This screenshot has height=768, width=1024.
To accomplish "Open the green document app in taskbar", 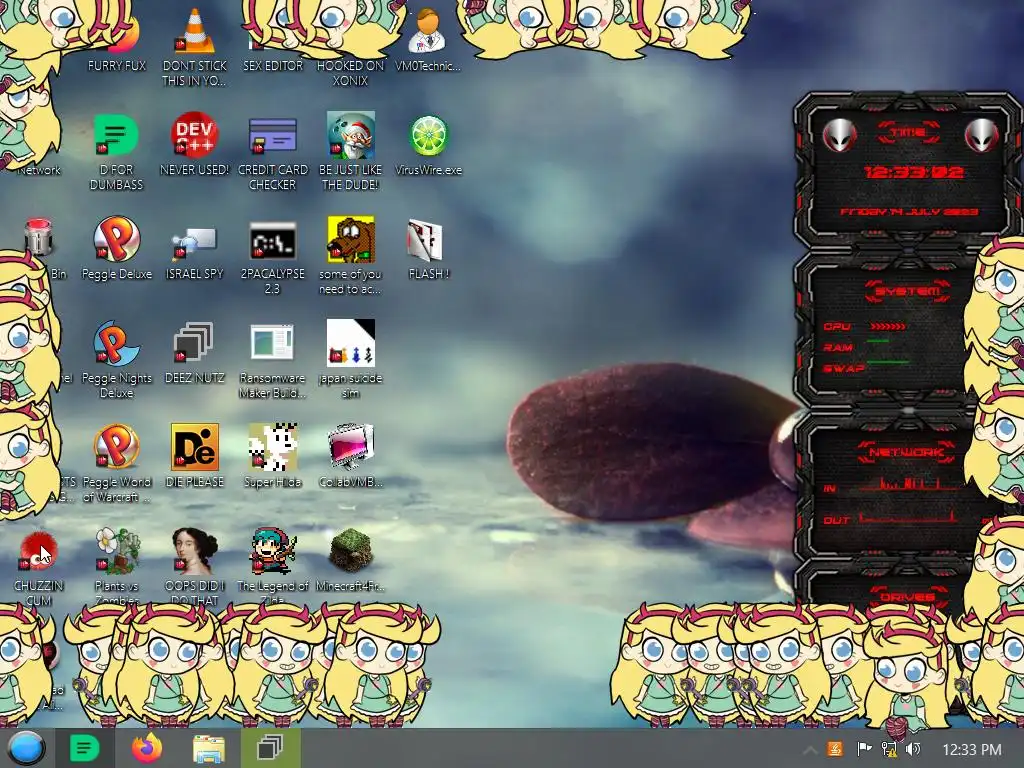I will (x=85, y=748).
